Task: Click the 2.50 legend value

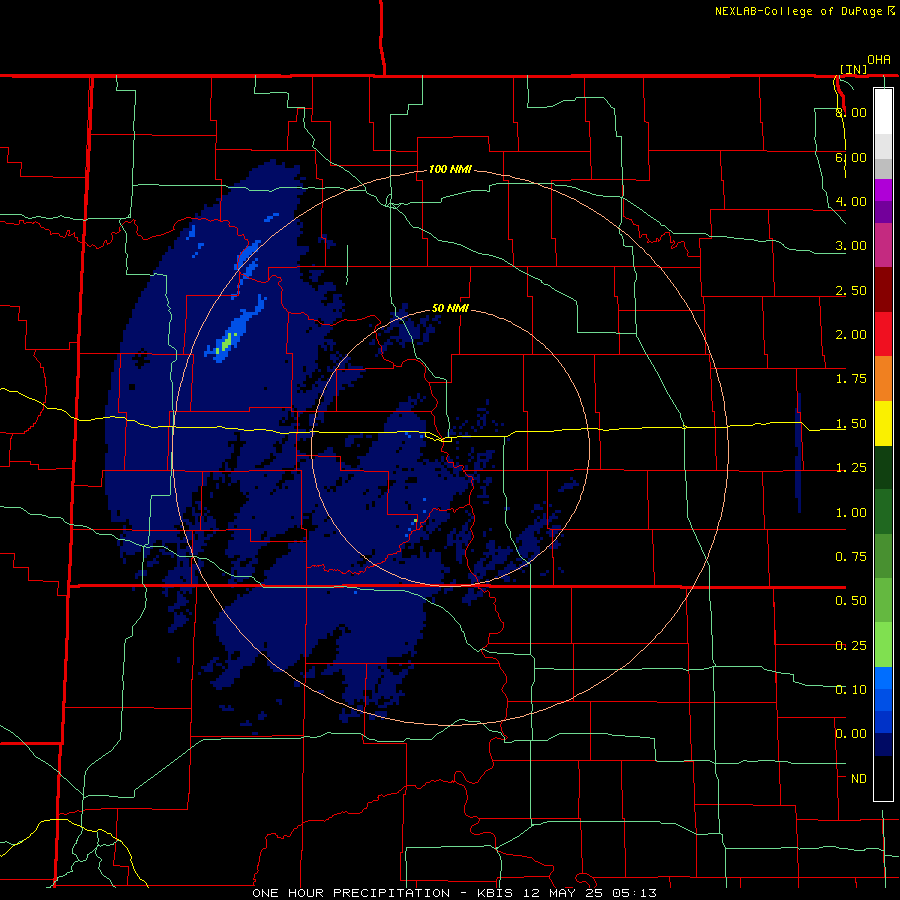Action: pos(851,290)
